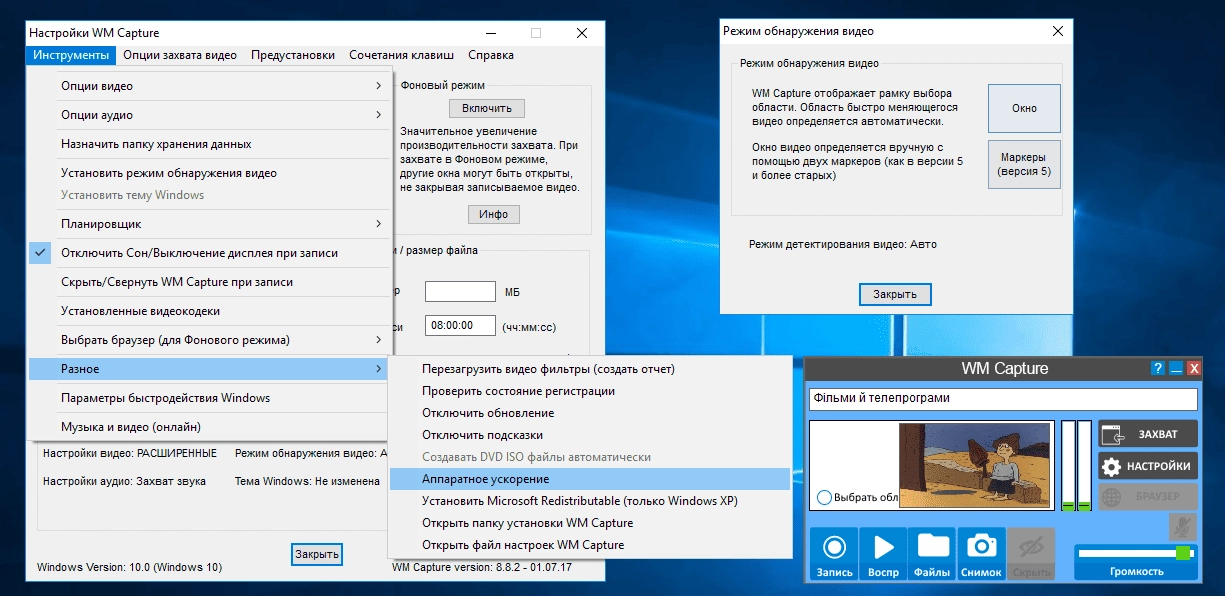Click the WM Capture version: 8.8.2 text
The height and width of the screenshot is (596, 1225).
[x=483, y=568]
